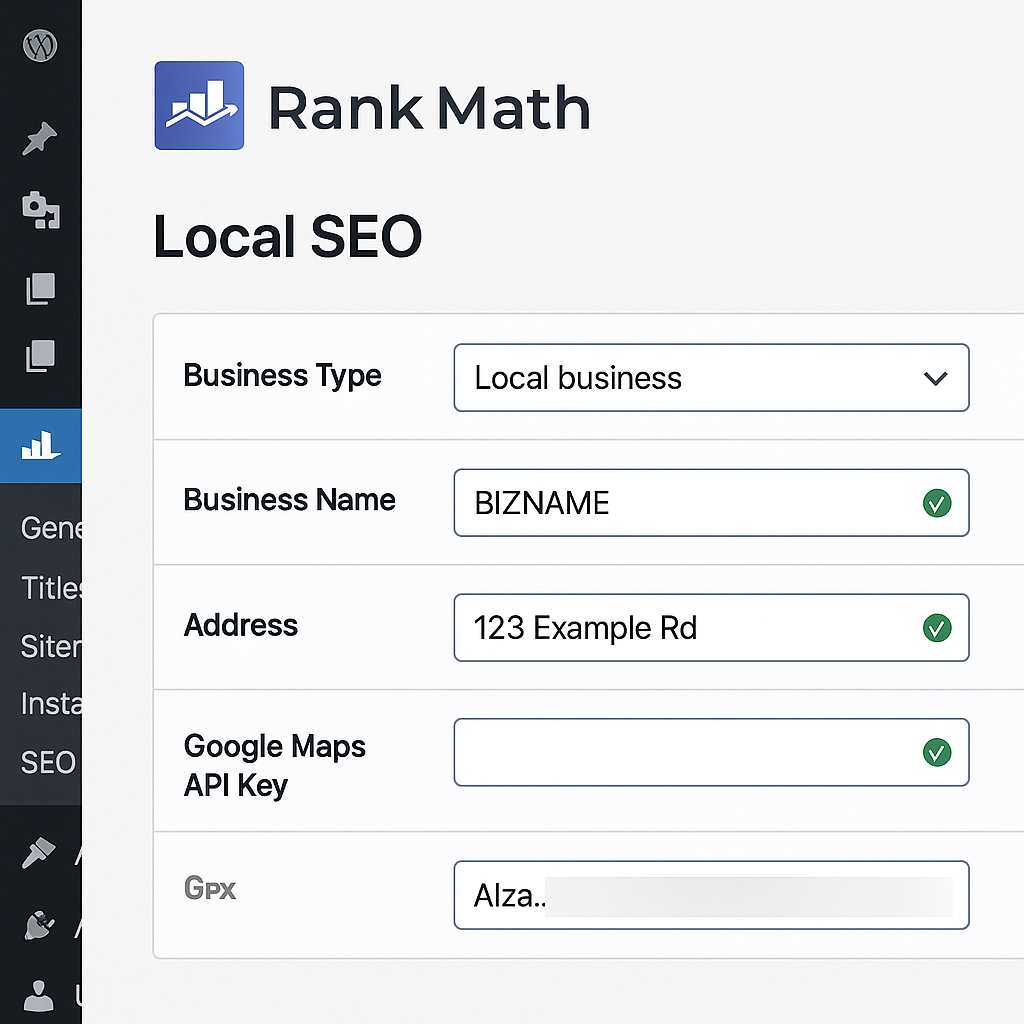Toggle the Address field validation check

[x=936, y=628]
